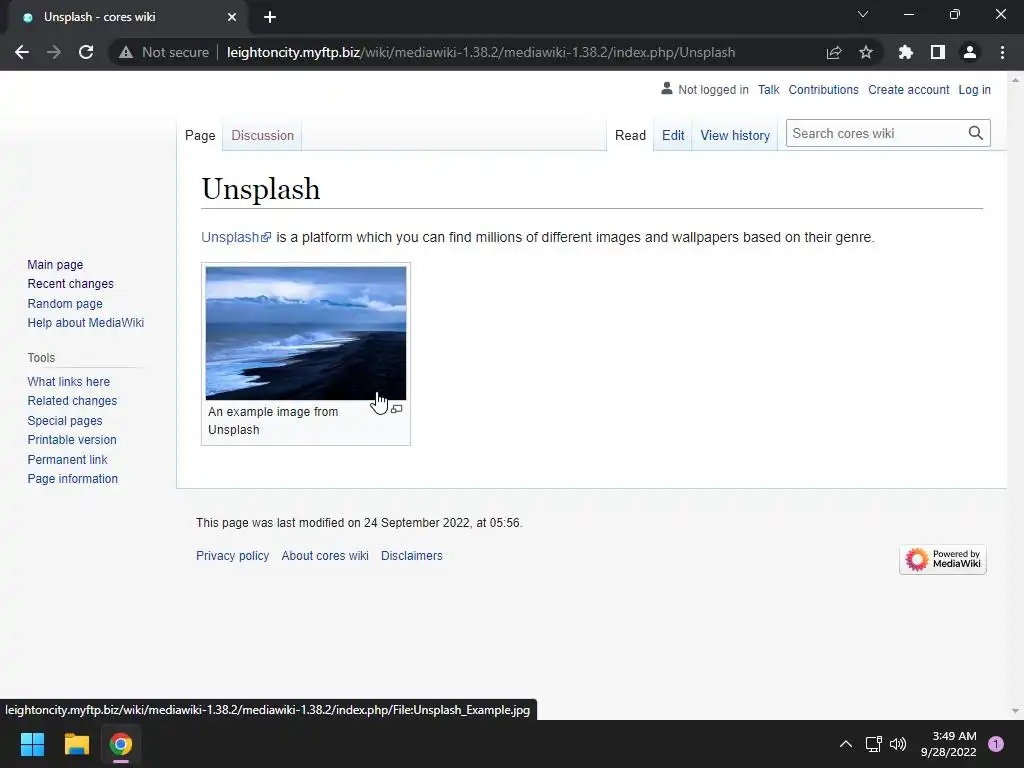Image resolution: width=1024 pixels, height=768 pixels.
Task: Follow the external Unsplash link
Action: [236, 237]
